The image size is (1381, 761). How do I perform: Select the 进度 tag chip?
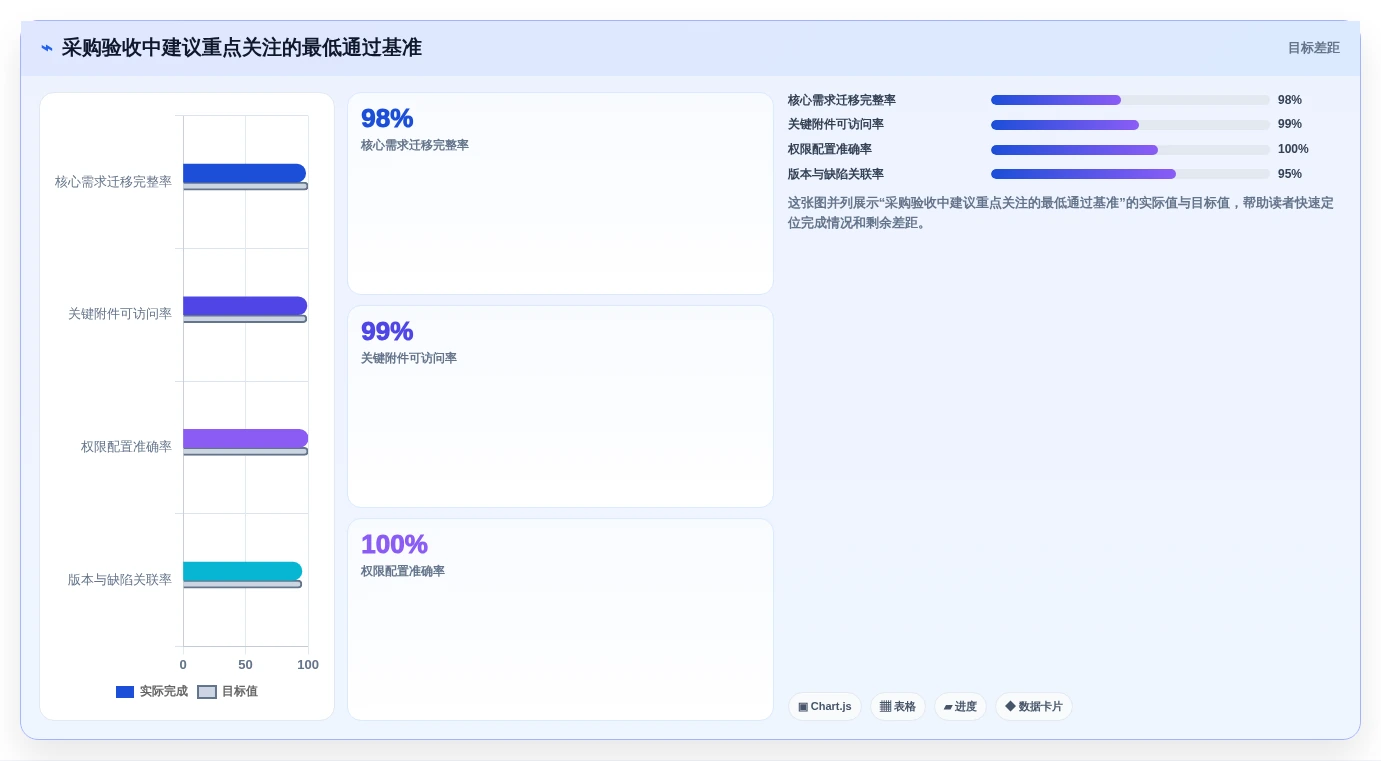960,706
